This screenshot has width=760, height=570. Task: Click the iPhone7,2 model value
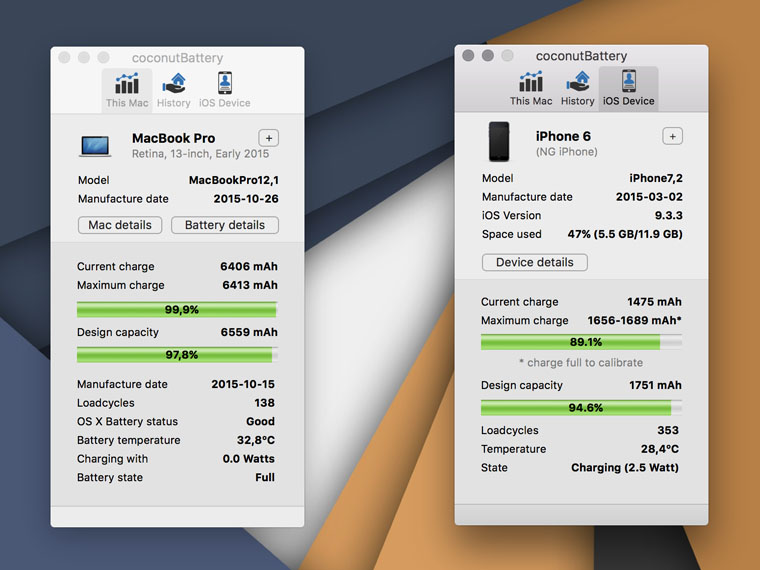pyautogui.click(x=656, y=178)
